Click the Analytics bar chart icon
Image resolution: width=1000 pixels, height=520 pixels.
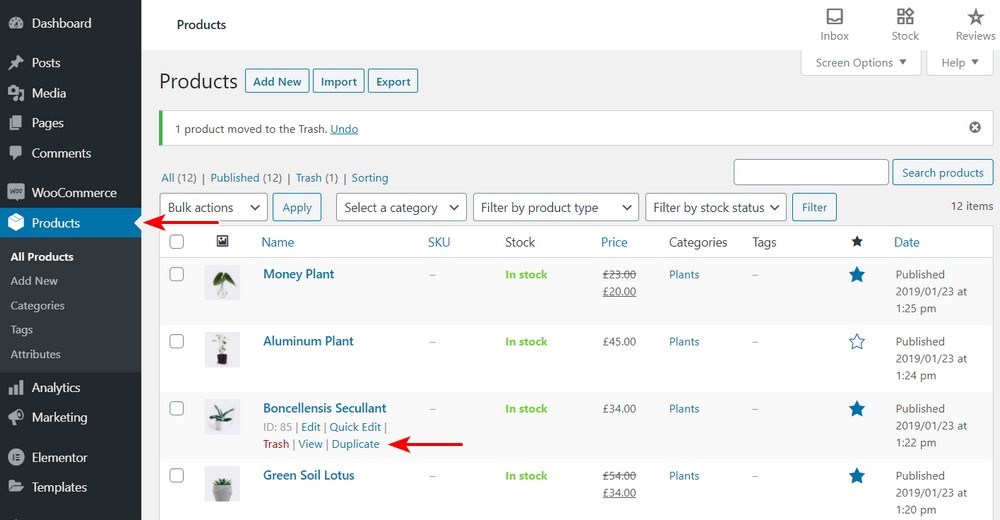click(x=16, y=387)
